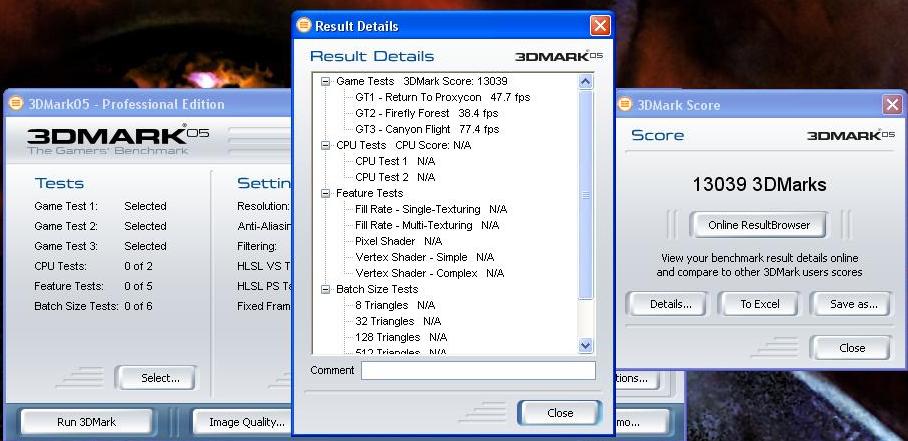Select Fill Rate - Single-Texturing row
The width and height of the screenshot is (908, 441).
(x=431, y=210)
